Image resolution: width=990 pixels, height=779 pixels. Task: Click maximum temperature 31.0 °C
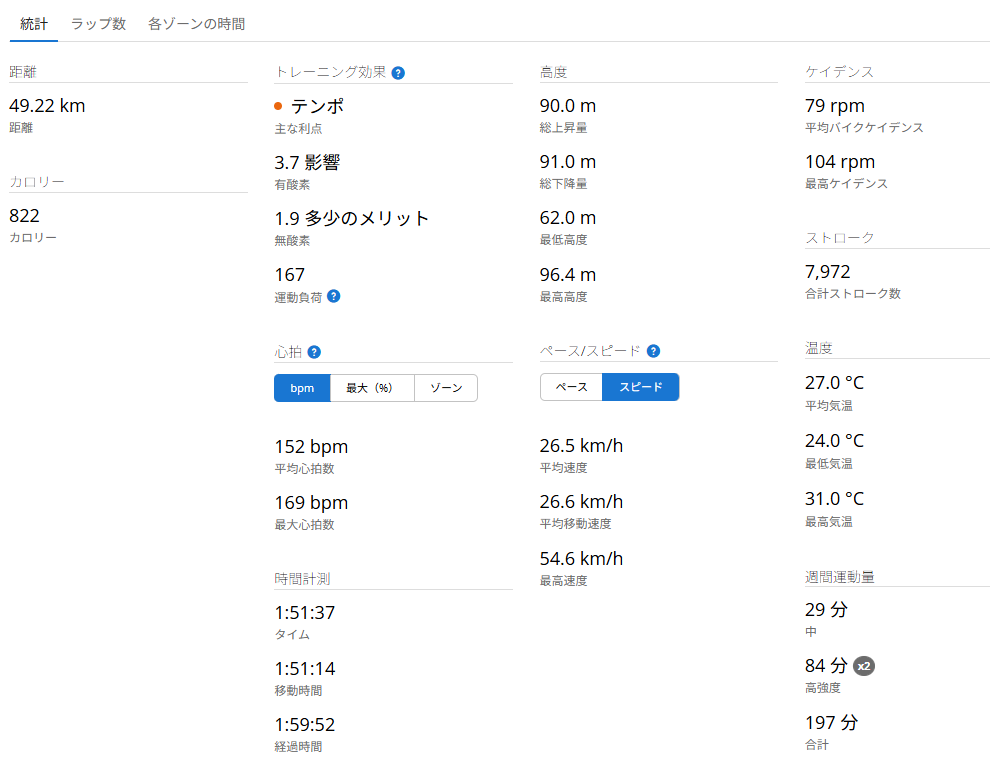pos(834,499)
